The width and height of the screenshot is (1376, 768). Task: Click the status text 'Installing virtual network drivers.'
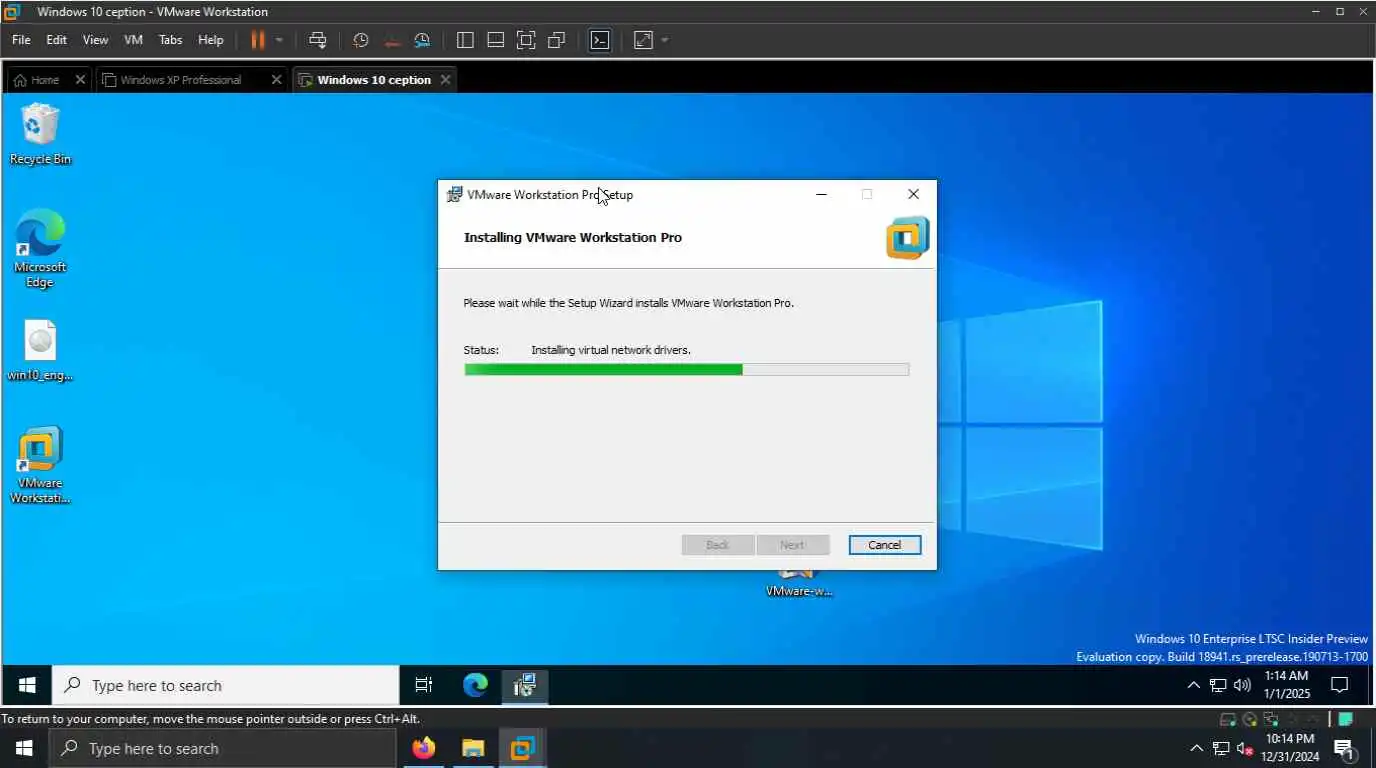[x=611, y=350]
